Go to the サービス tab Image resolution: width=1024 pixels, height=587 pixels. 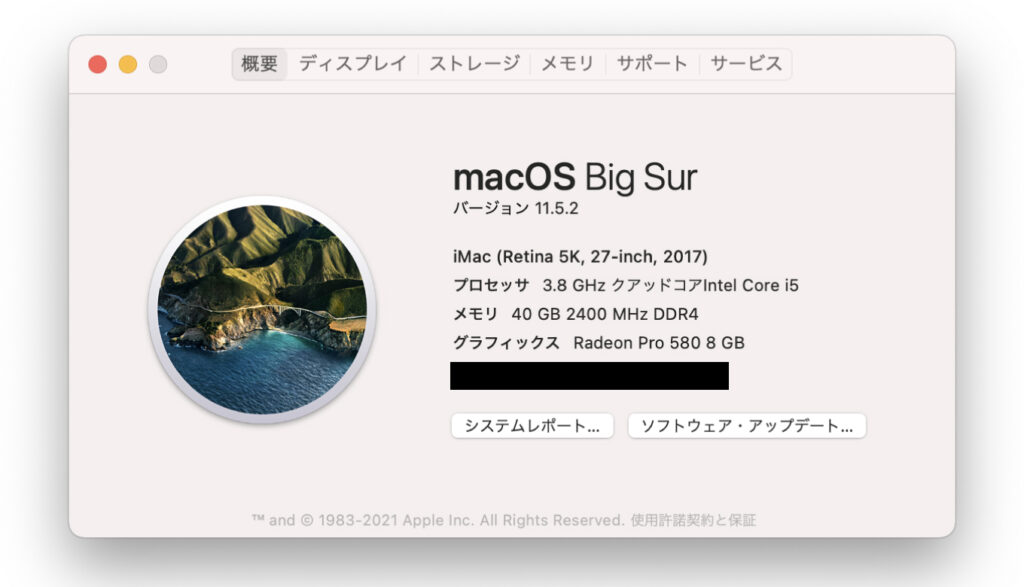746,64
